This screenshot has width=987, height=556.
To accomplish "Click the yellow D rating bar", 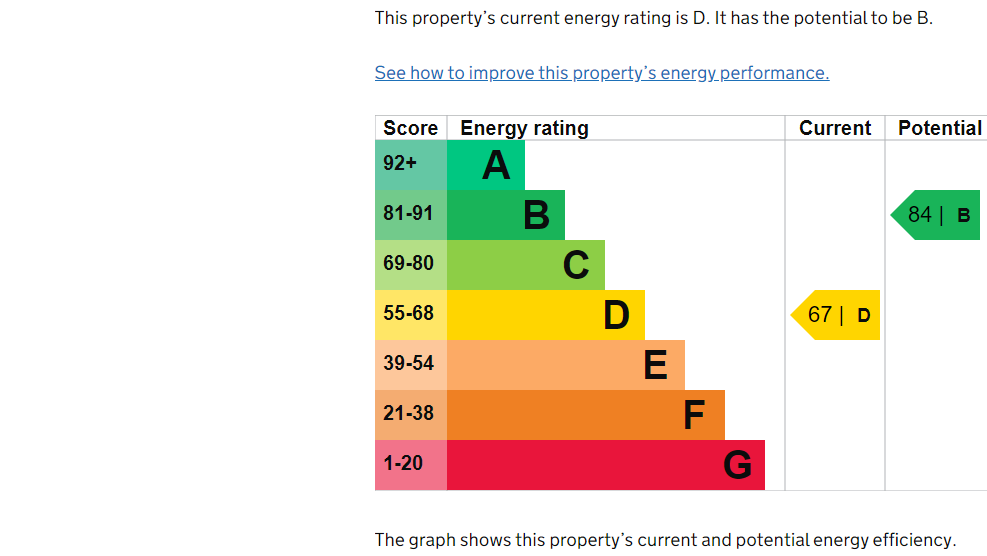I will coord(546,315).
